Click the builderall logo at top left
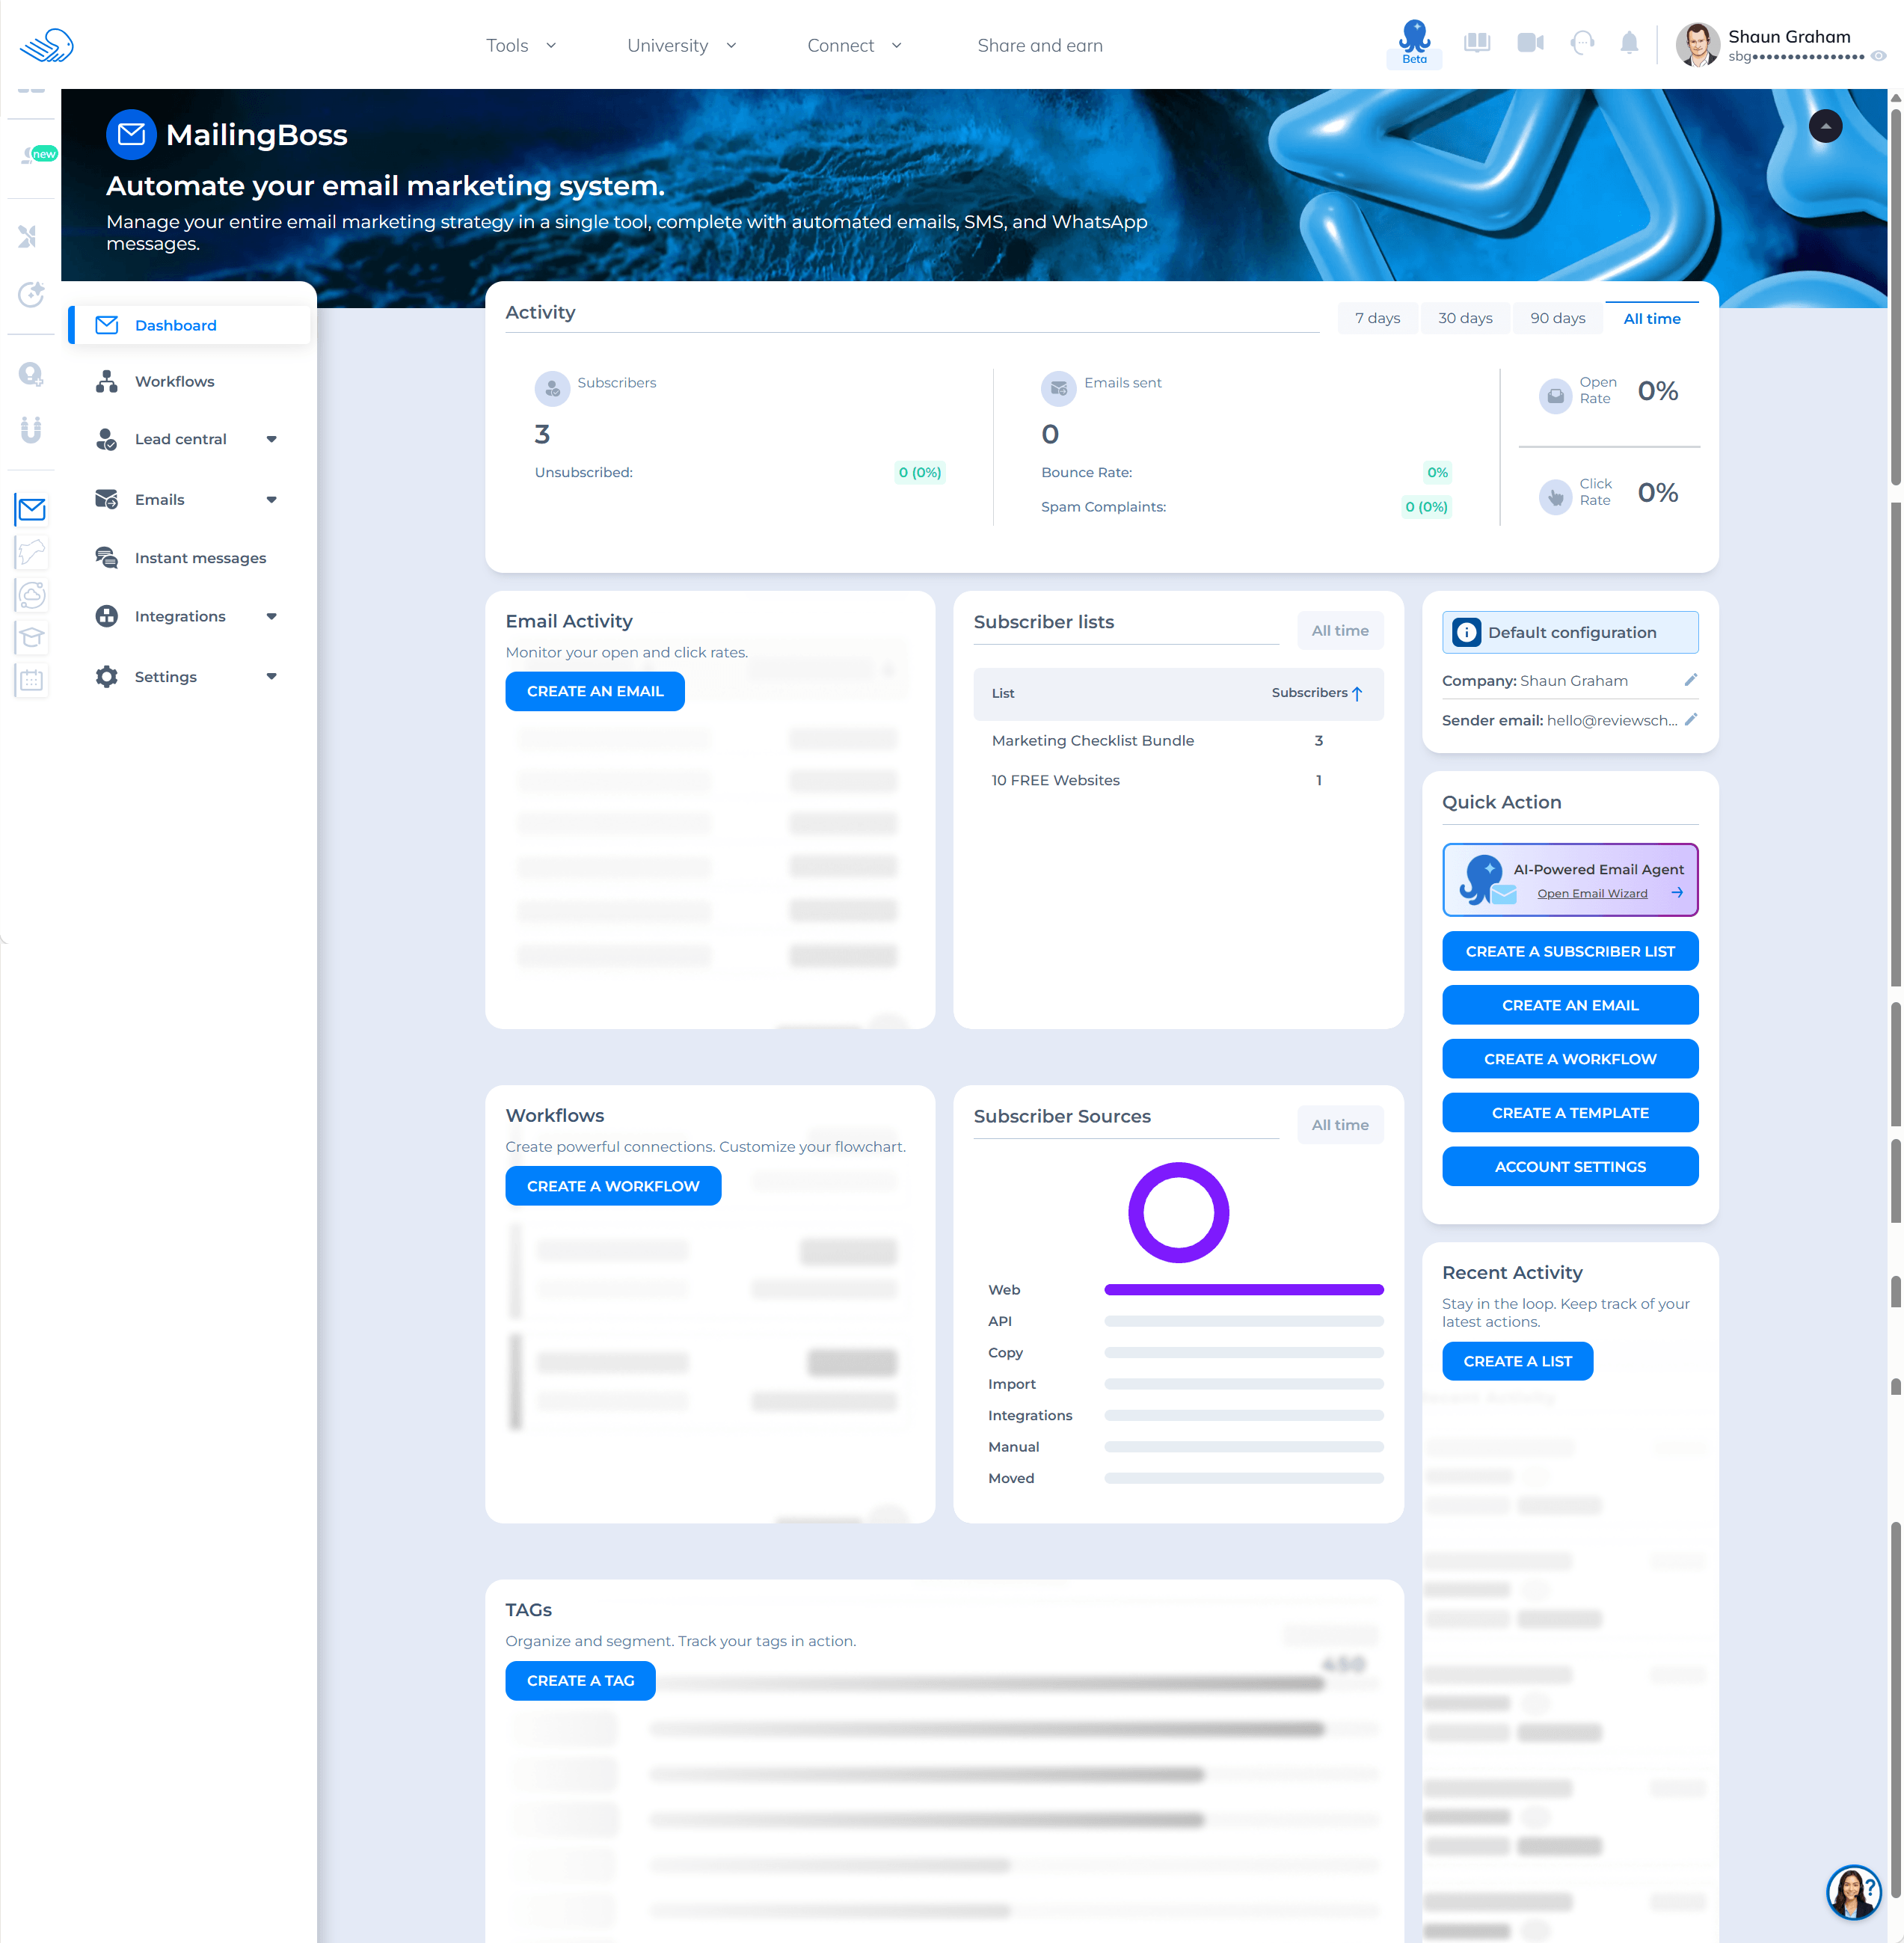Screen dimensions: 1904x1943 pyautogui.click(x=46, y=45)
